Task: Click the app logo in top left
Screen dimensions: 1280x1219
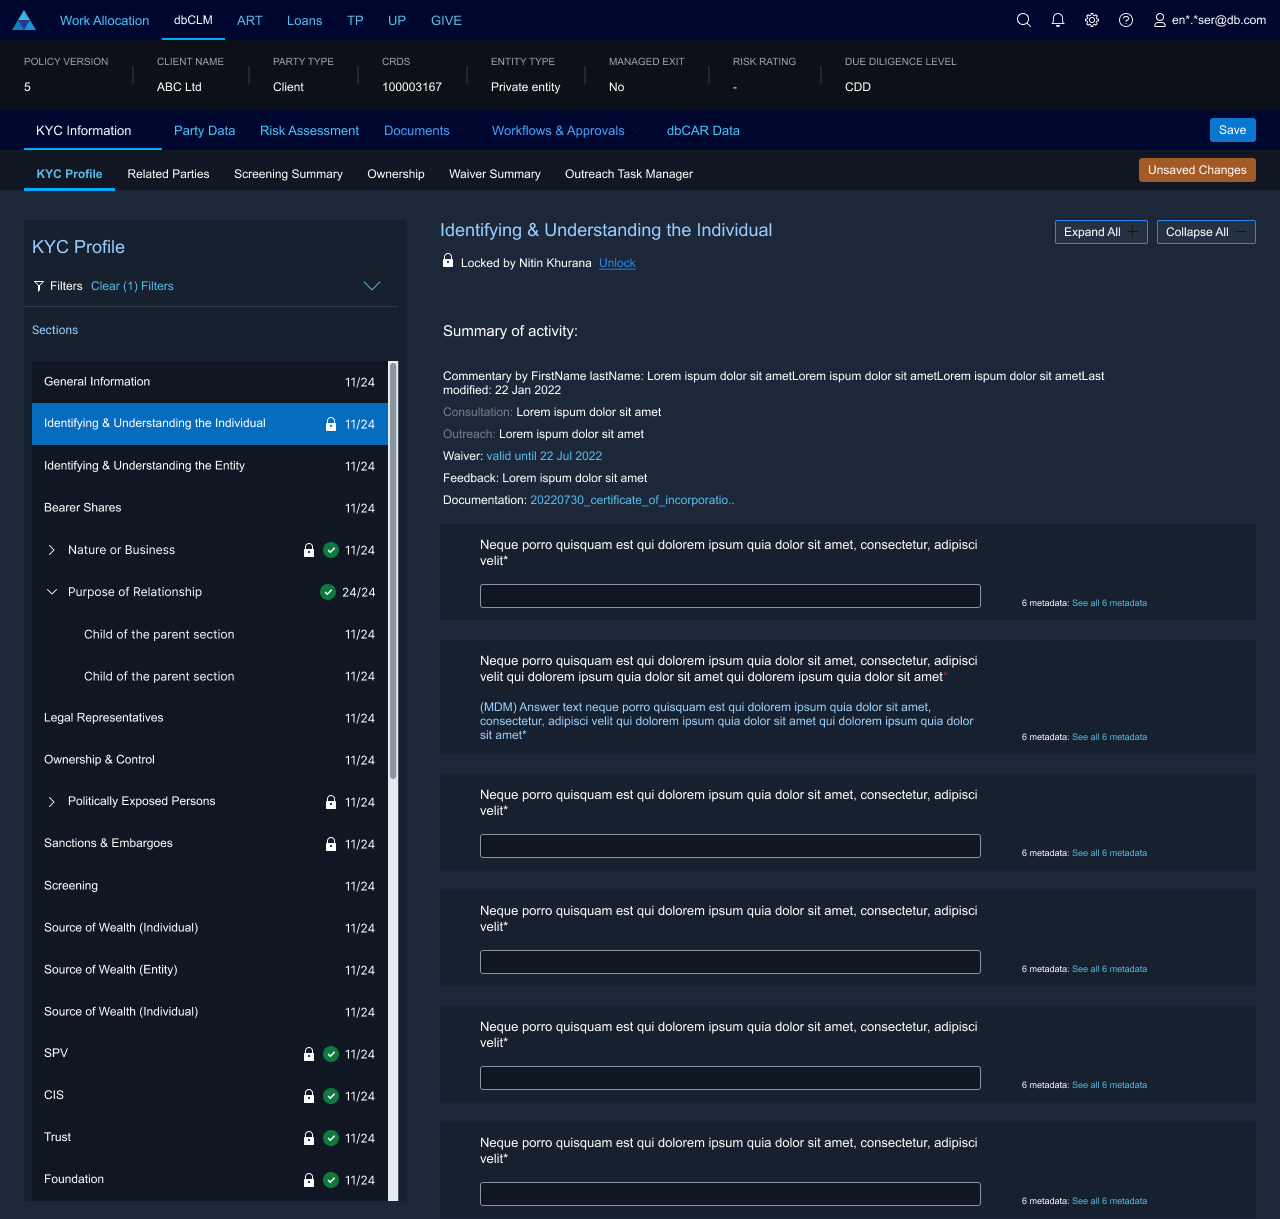Action: tap(24, 20)
